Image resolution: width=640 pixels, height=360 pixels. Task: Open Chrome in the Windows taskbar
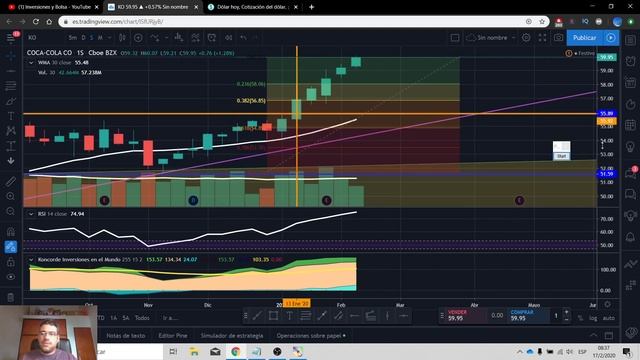pos(236,351)
